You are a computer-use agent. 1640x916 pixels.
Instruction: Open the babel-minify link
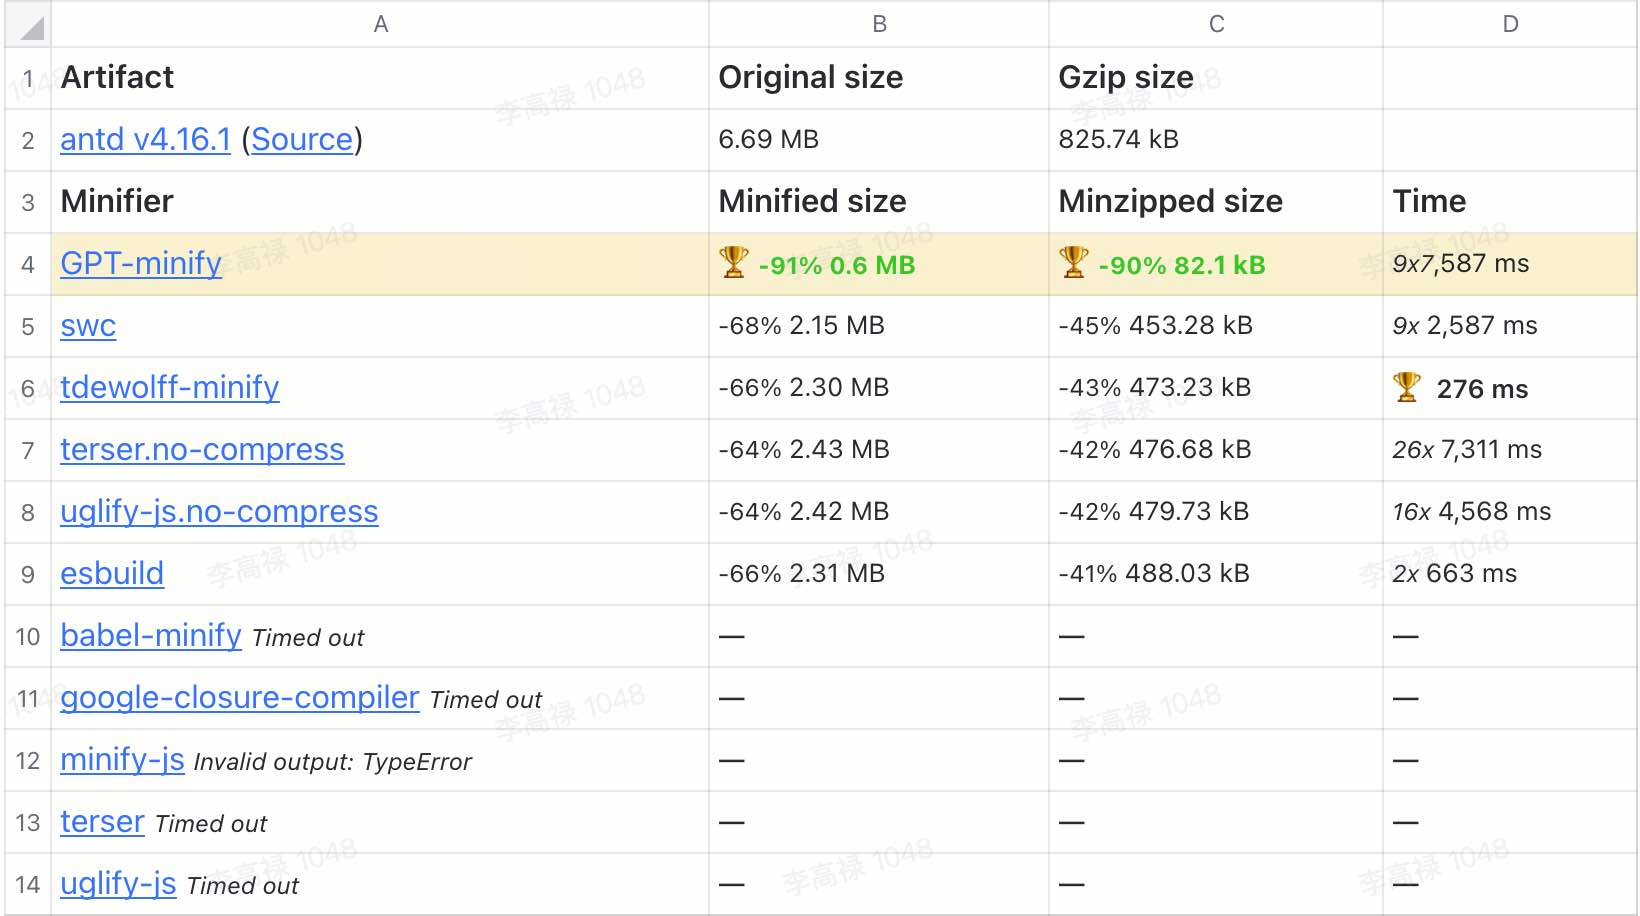coord(151,636)
